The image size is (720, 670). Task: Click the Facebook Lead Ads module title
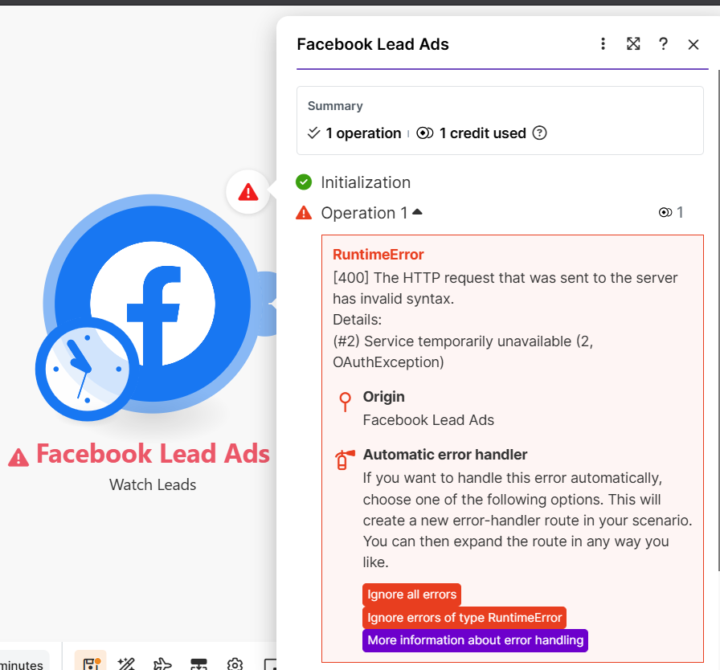153,453
